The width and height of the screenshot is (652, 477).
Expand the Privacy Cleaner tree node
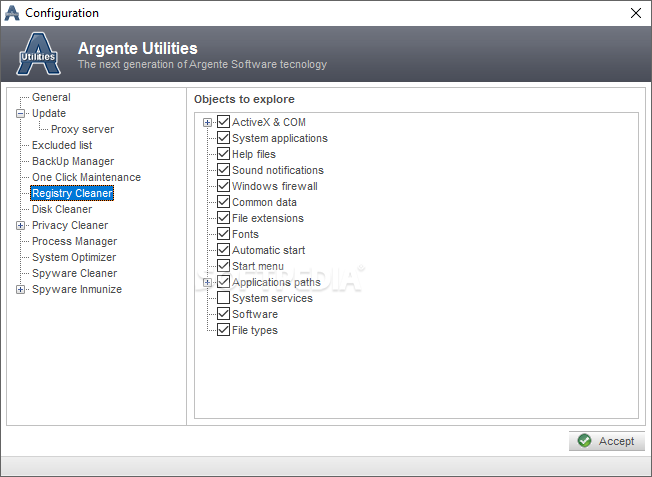tap(20, 225)
